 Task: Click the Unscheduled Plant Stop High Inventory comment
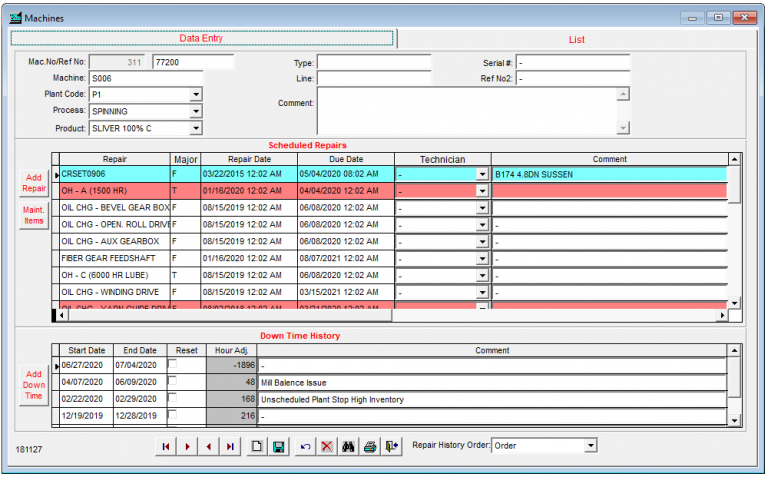(x=492, y=400)
